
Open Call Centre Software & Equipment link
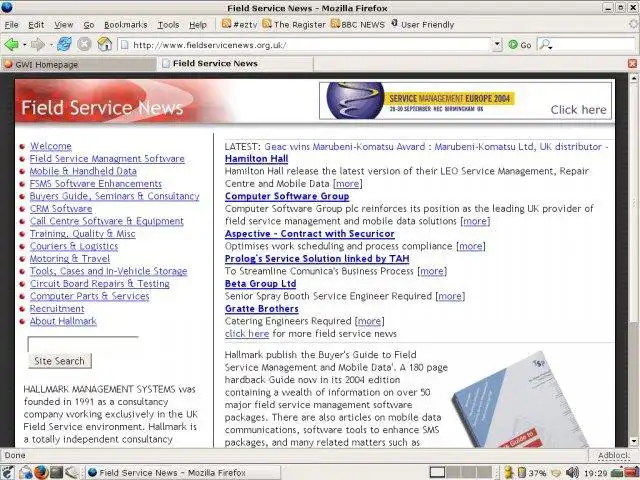click(x=107, y=221)
